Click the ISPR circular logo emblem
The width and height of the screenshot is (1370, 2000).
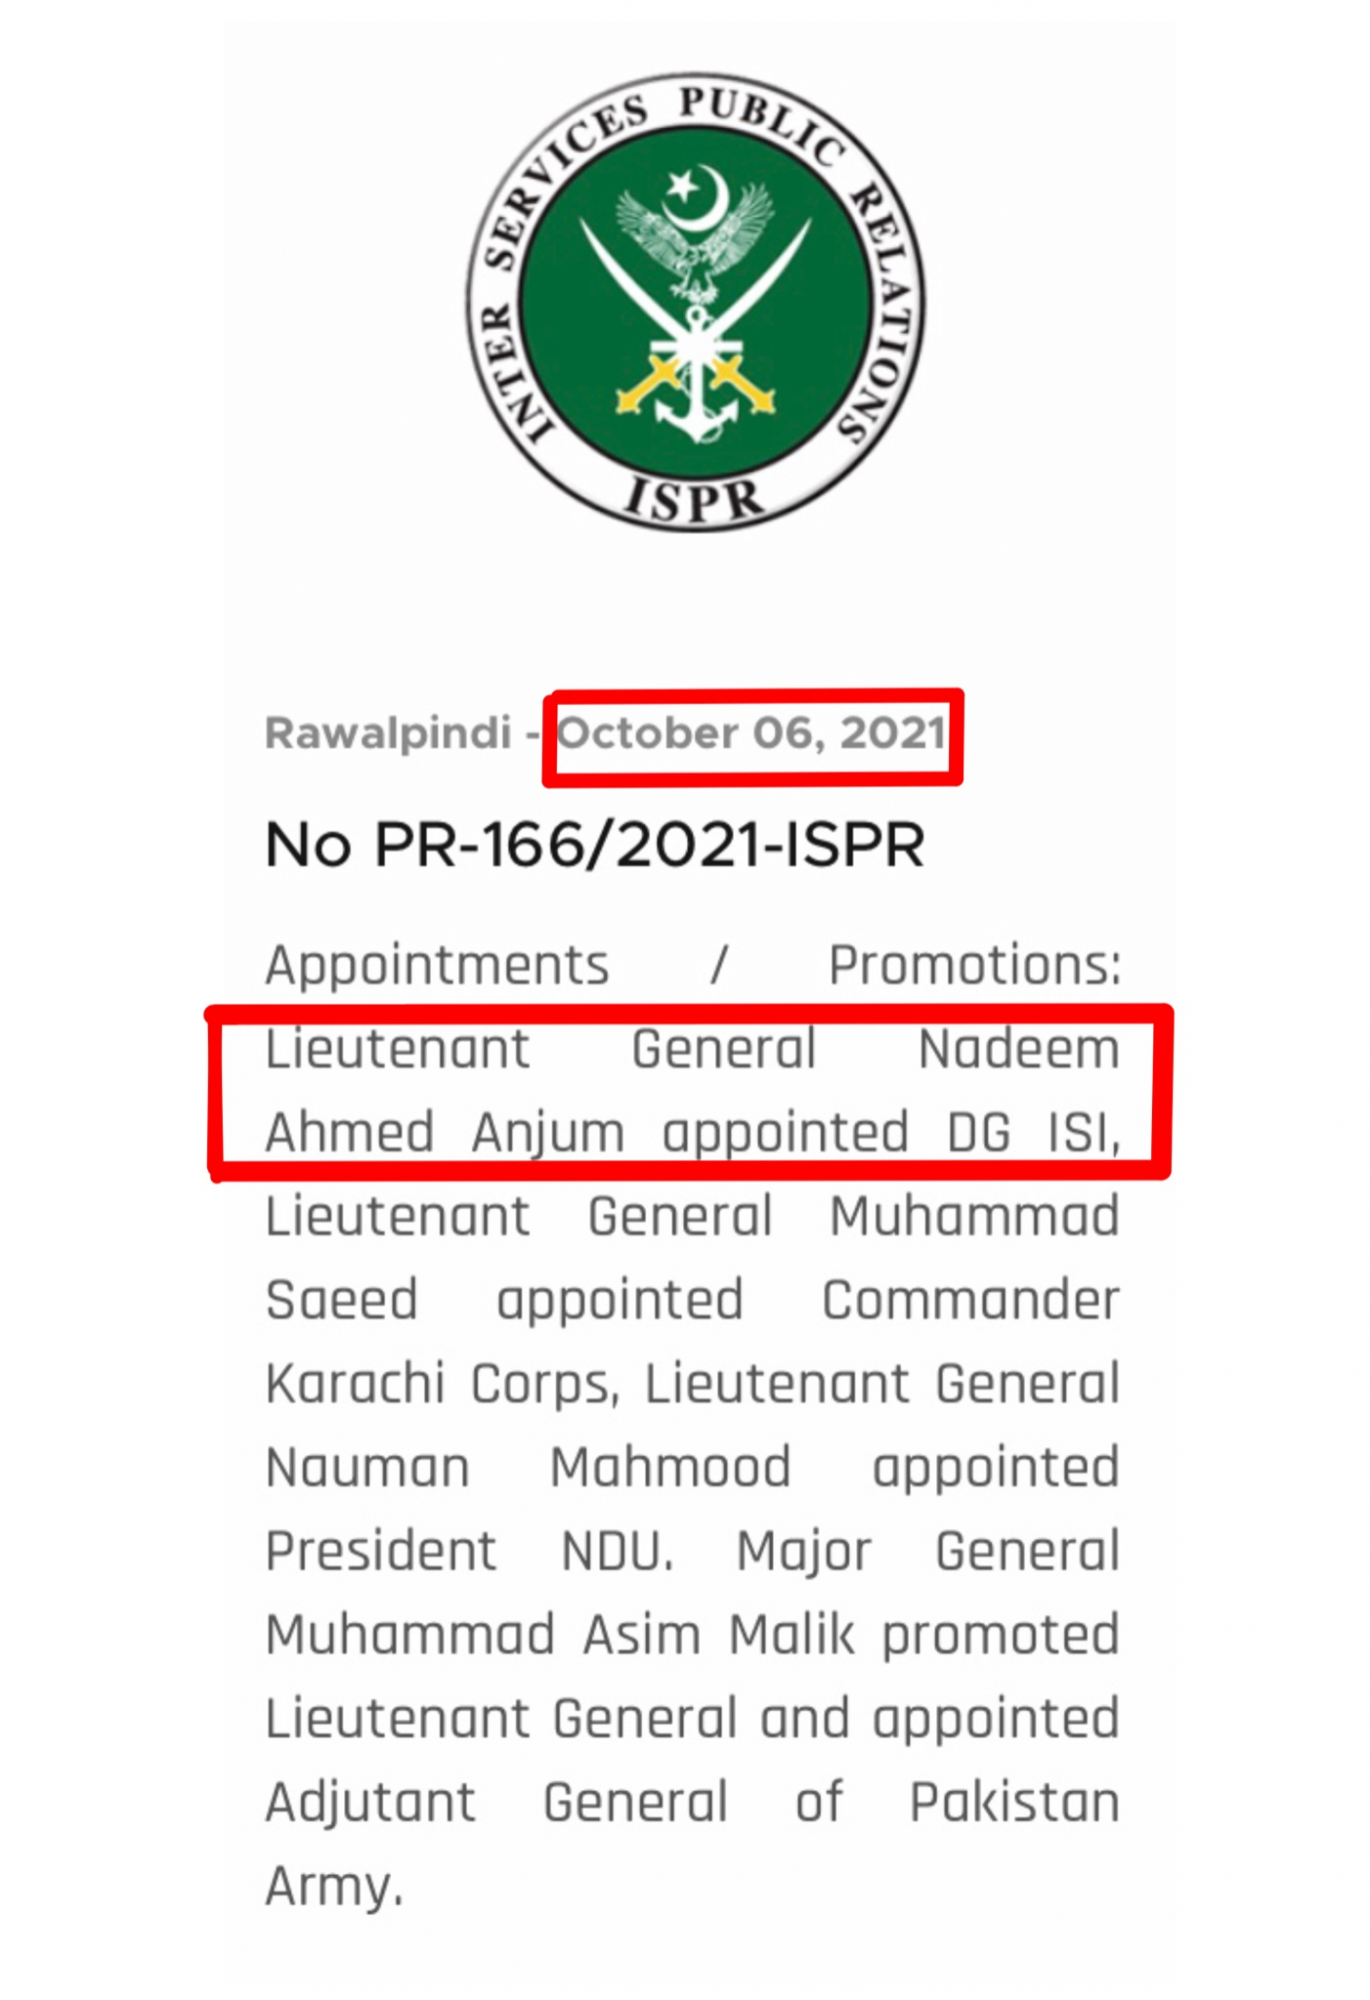click(696, 301)
